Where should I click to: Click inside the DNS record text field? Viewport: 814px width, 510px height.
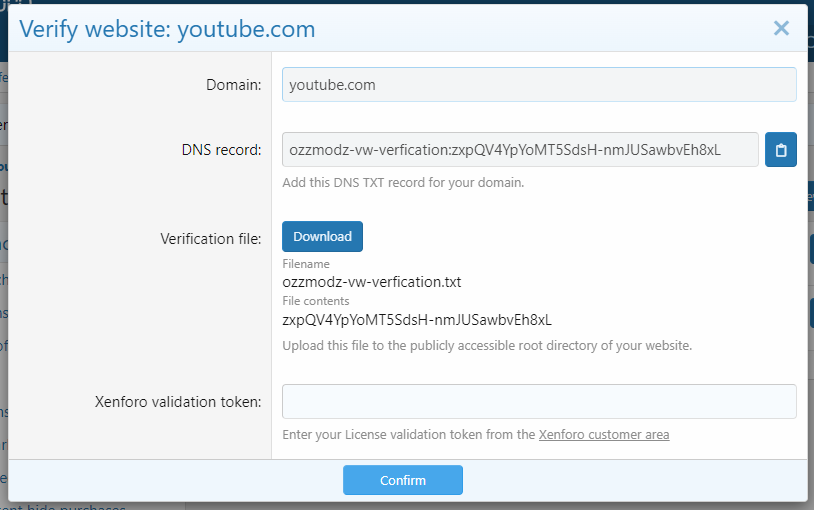pyautogui.click(x=520, y=150)
